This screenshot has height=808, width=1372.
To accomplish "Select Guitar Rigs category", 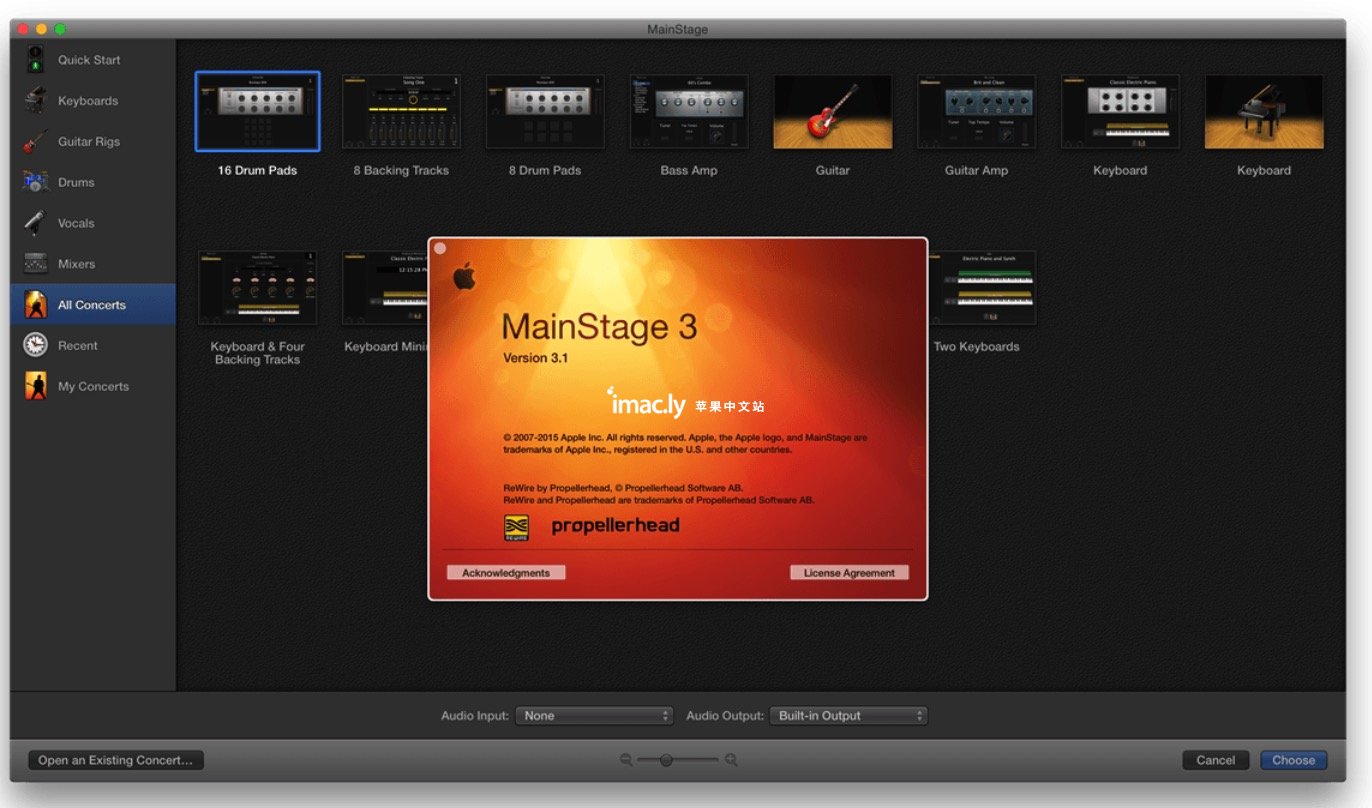I will click(93, 142).
